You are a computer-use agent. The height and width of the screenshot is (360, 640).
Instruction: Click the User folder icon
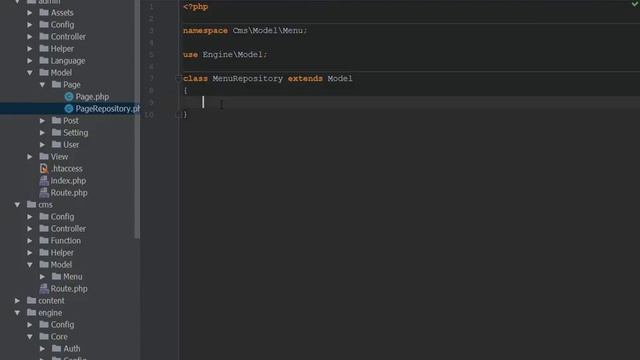(x=57, y=144)
